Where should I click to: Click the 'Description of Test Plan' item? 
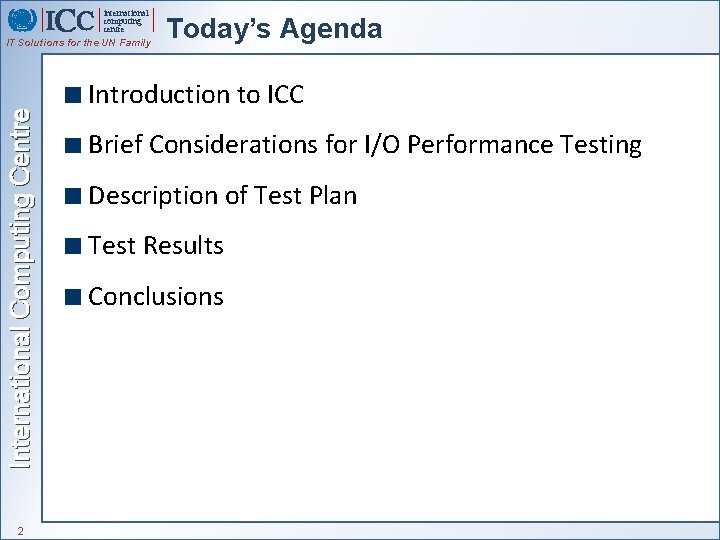[x=222, y=196]
